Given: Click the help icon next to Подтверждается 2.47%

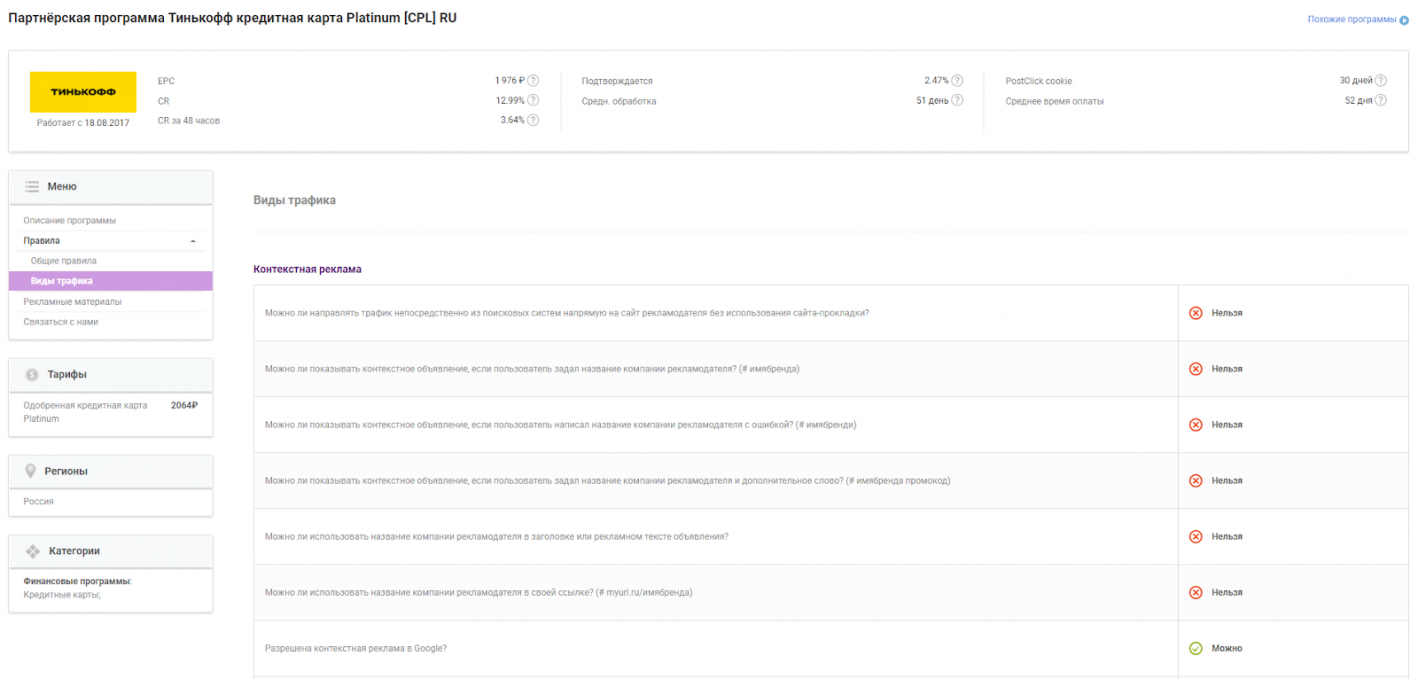Looking at the screenshot, I should pos(957,81).
